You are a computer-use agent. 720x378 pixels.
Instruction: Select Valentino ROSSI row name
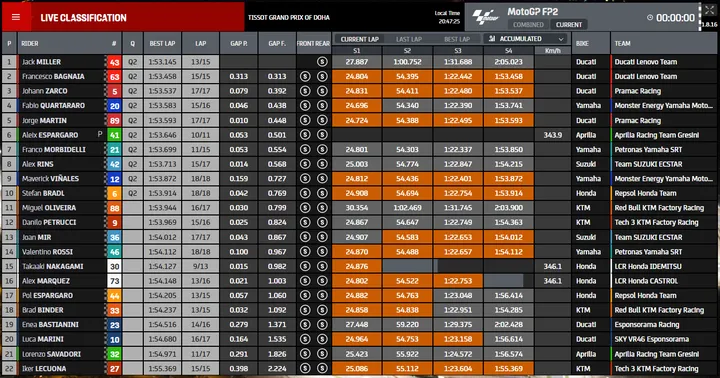tap(47, 252)
